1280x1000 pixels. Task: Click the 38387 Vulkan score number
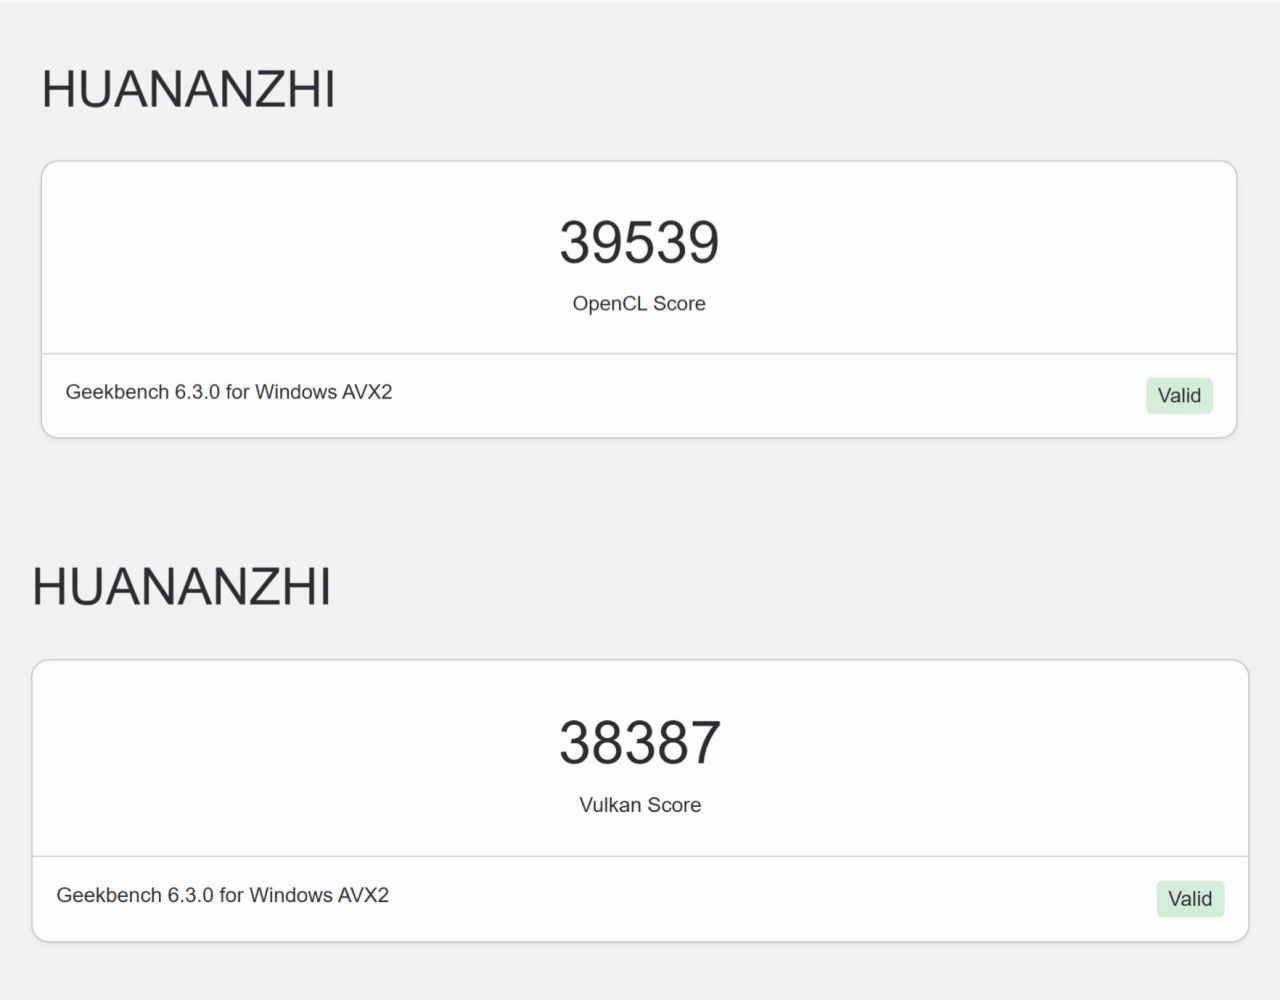[x=639, y=742]
